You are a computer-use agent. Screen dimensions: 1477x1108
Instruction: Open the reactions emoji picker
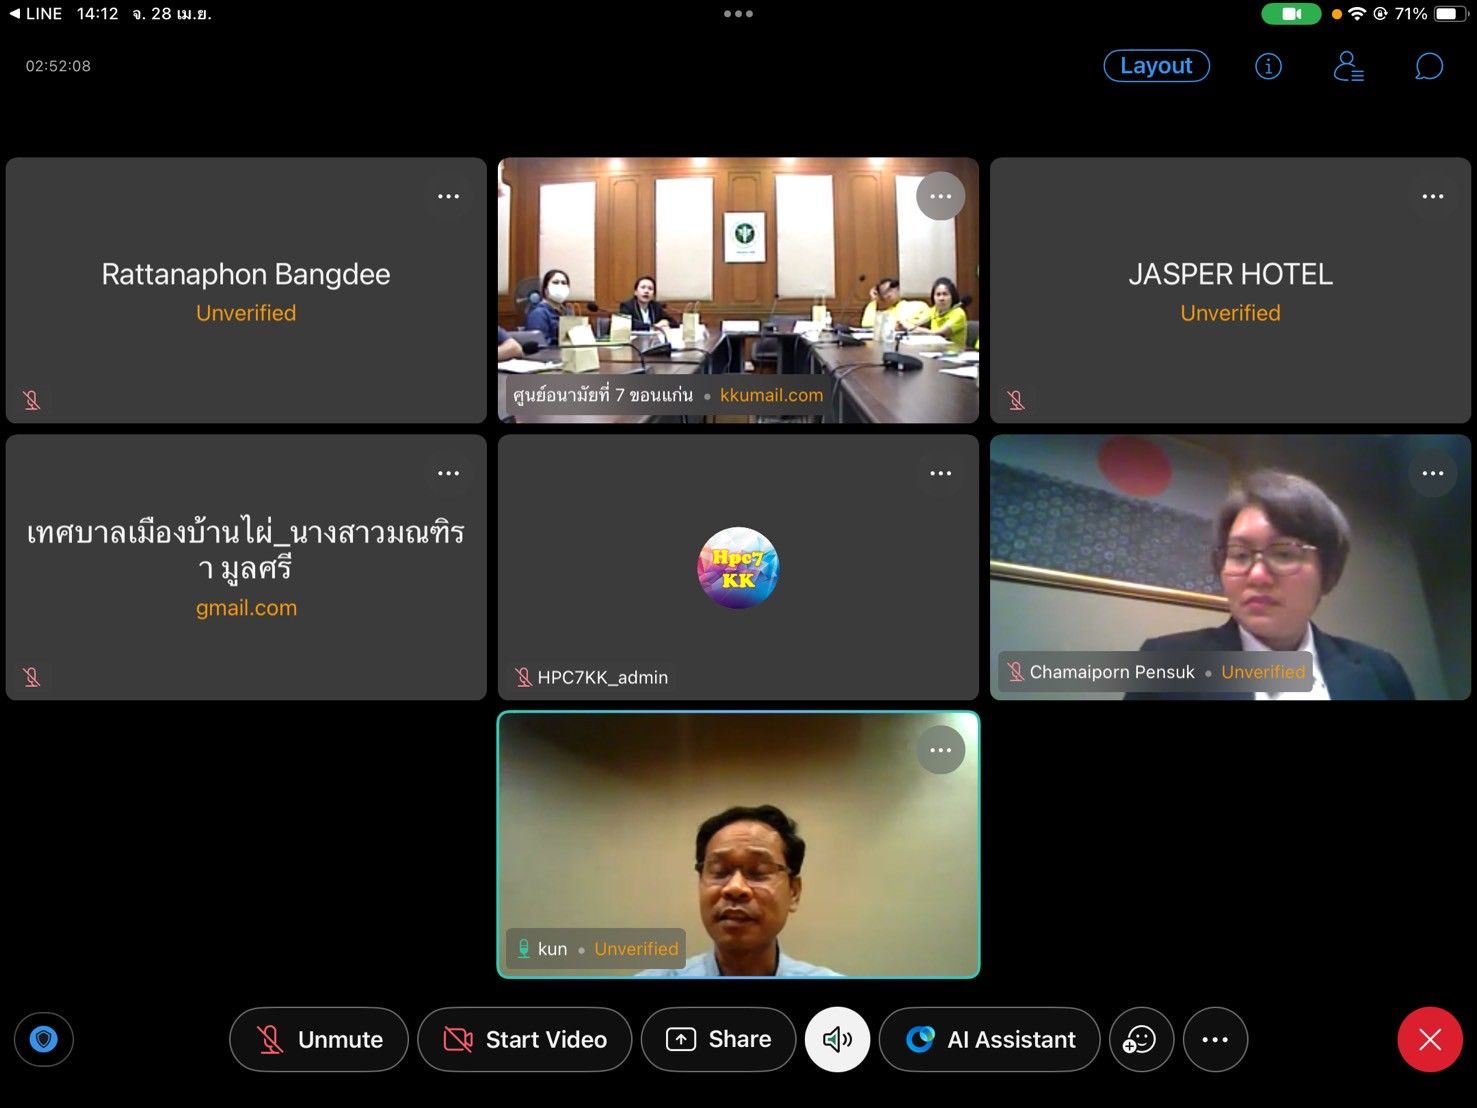pos(1141,1040)
